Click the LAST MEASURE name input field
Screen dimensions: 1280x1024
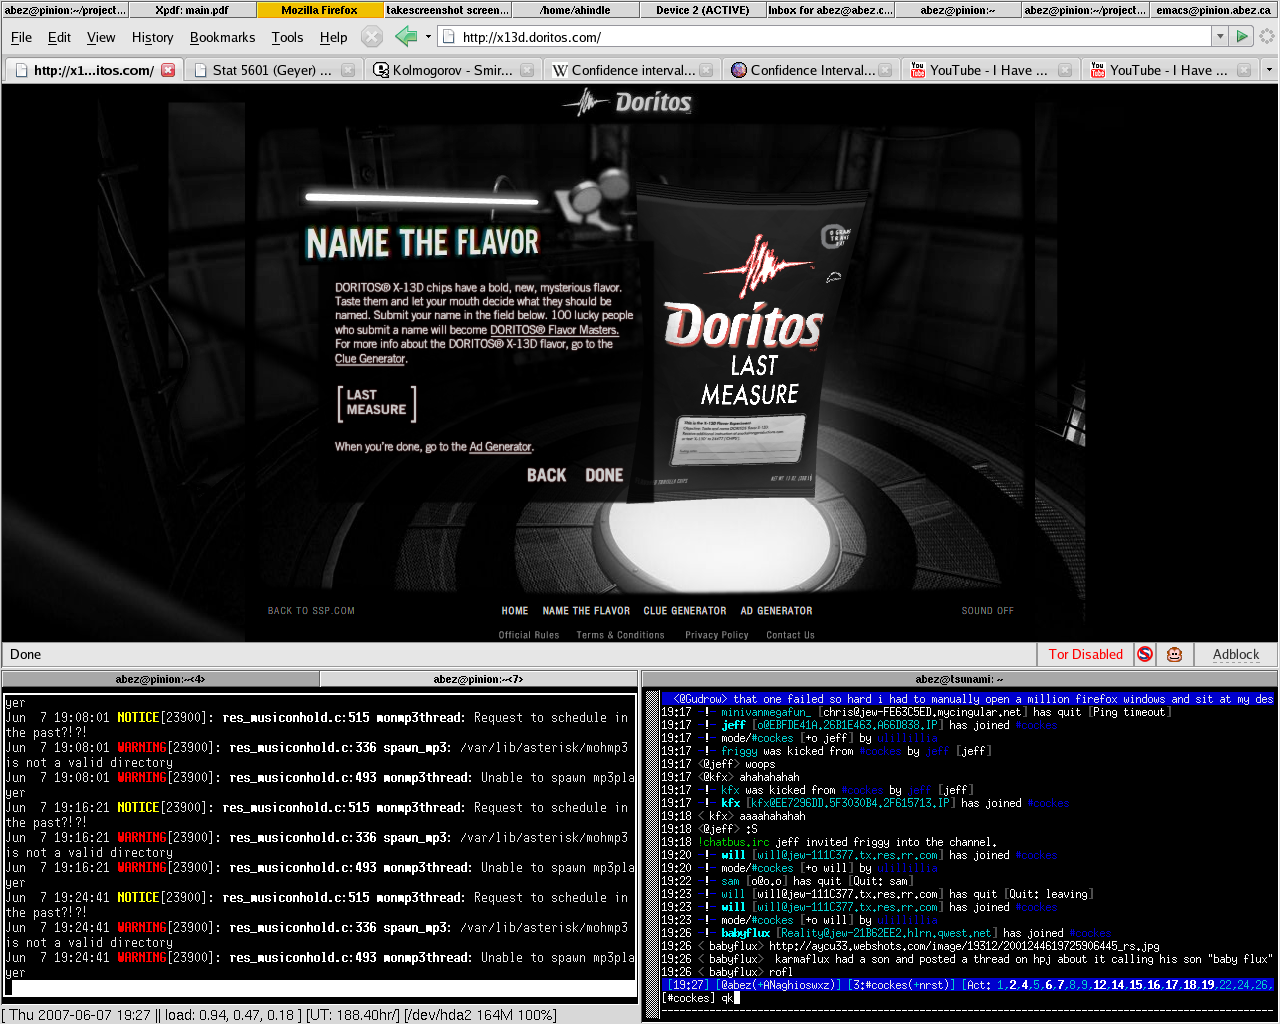376,402
